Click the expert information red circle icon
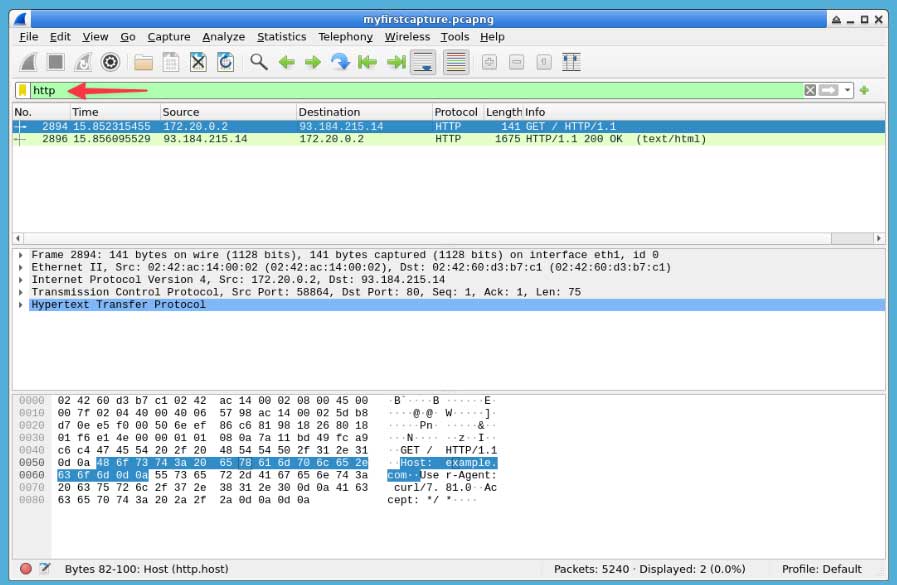The width and height of the screenshot is (897, 585). coord(26,568)
